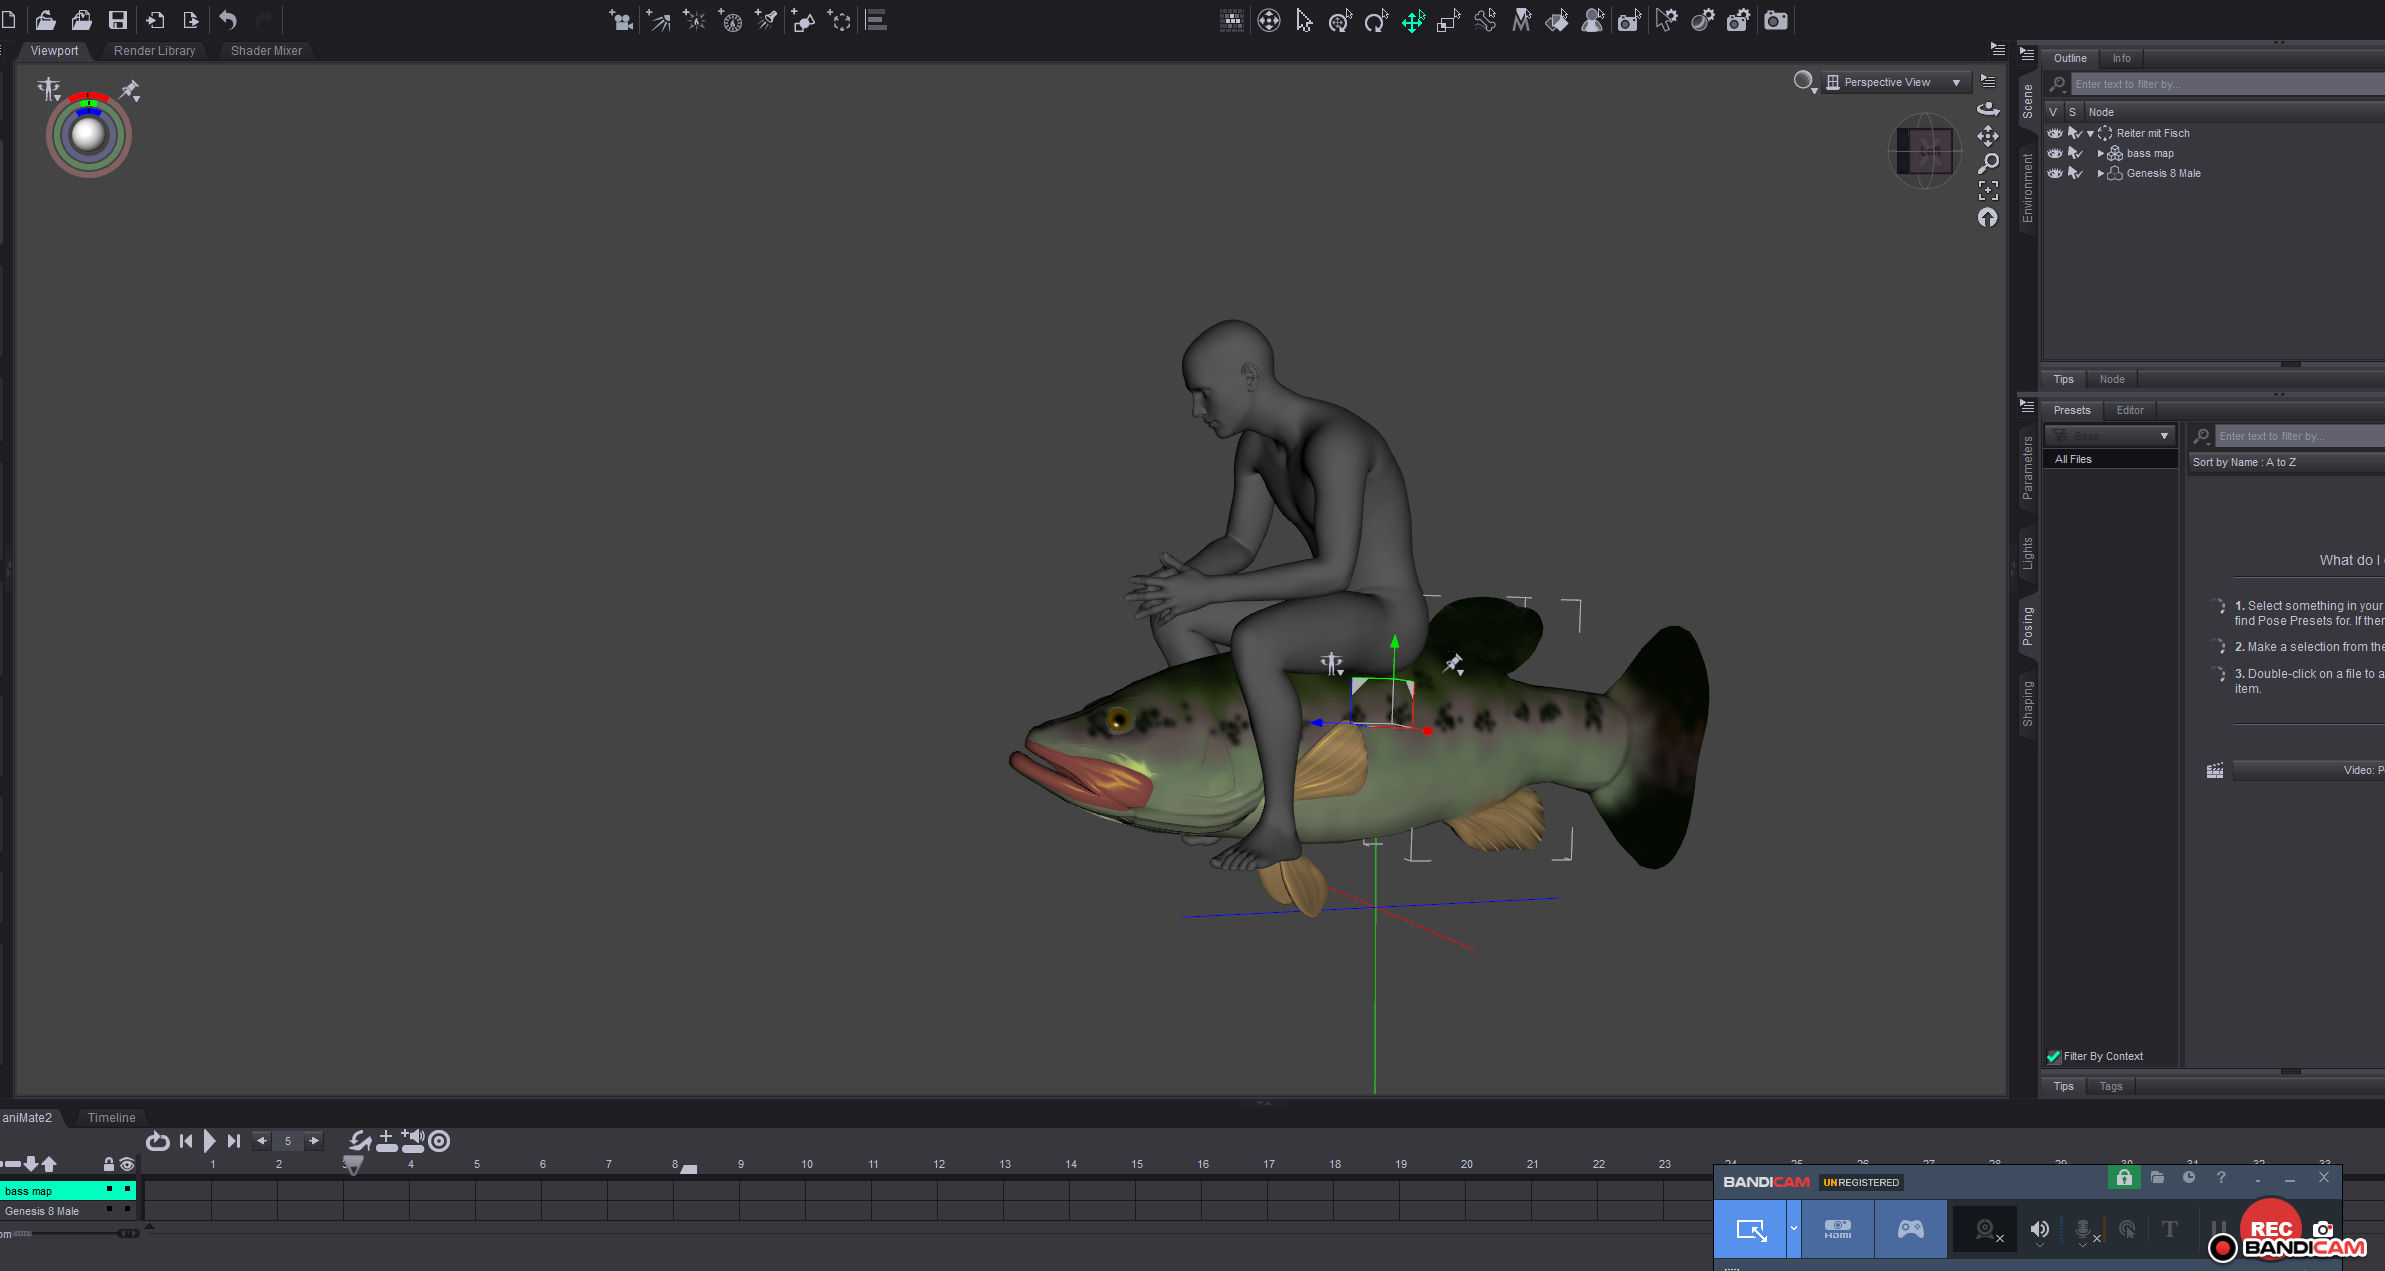The width and height of the screenshot is (2385, 1271).
Task: Activate the Rotate tool
Action: pyautogui.click(x=1376, y=20)
